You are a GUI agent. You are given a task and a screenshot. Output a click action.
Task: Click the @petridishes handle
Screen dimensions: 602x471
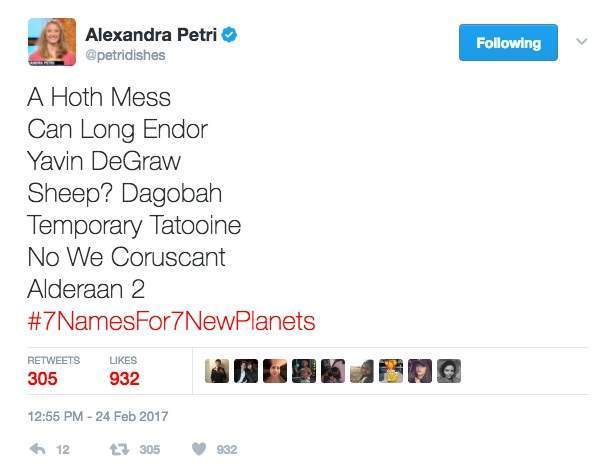tap(125, 55)
